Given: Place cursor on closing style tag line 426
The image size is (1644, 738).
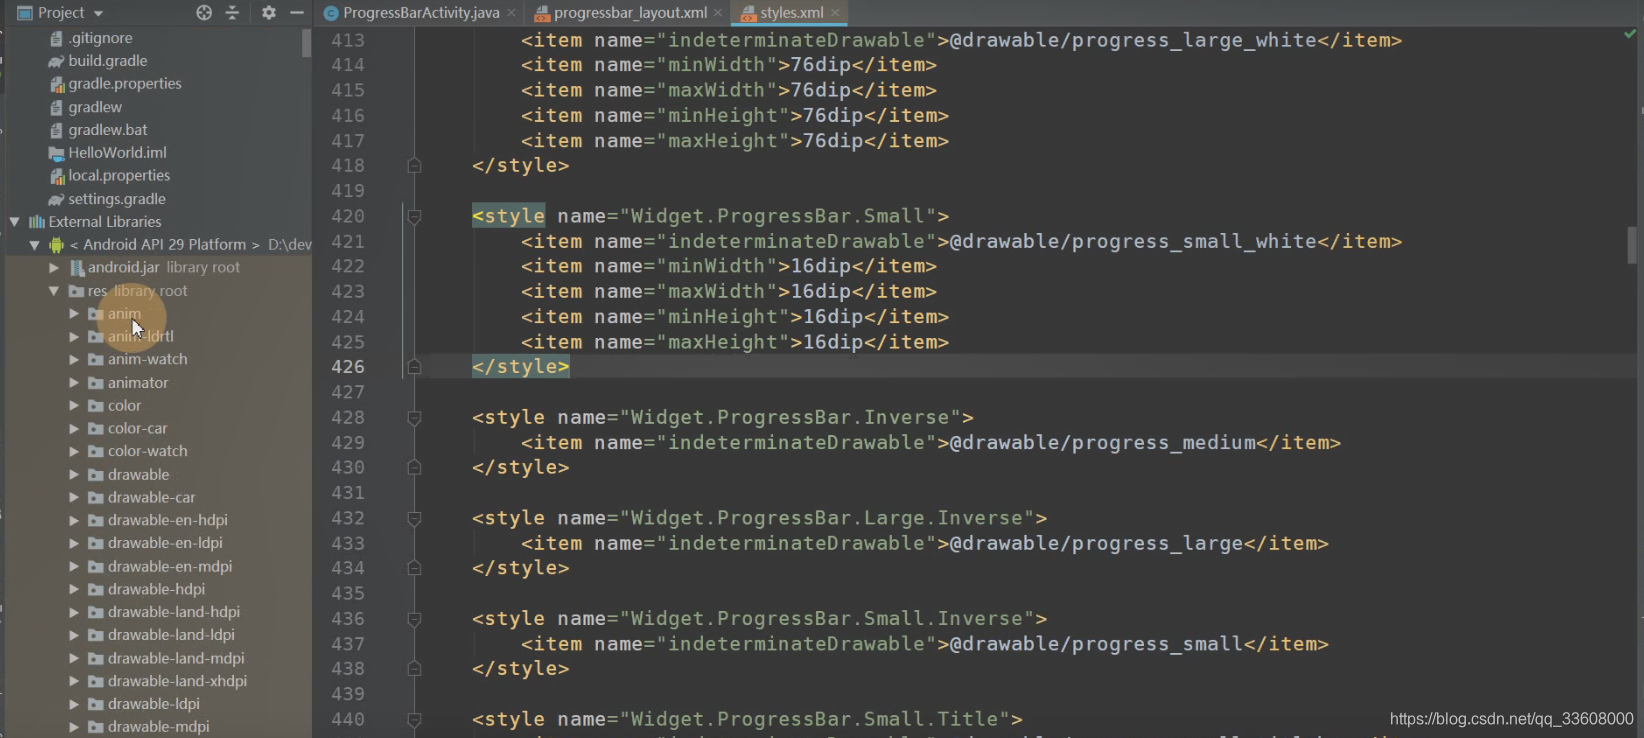Looking at the screenshot, I should coord(520,367).
